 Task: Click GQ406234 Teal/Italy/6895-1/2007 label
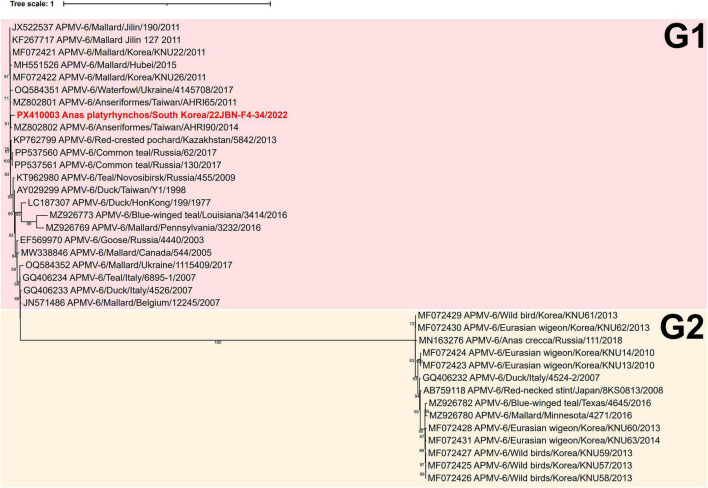(x=109, y=278)
